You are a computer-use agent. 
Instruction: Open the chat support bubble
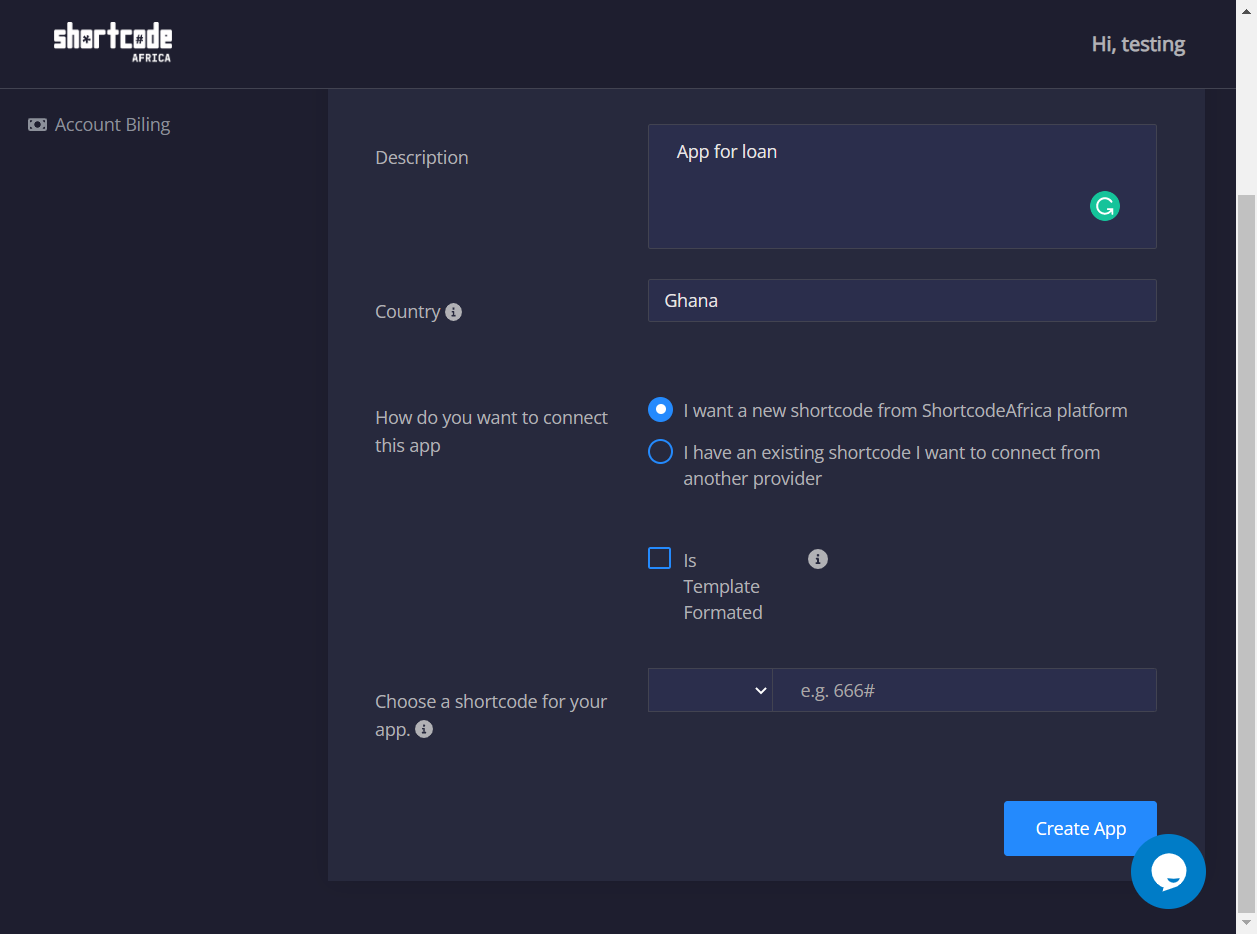coord(1168,871)
